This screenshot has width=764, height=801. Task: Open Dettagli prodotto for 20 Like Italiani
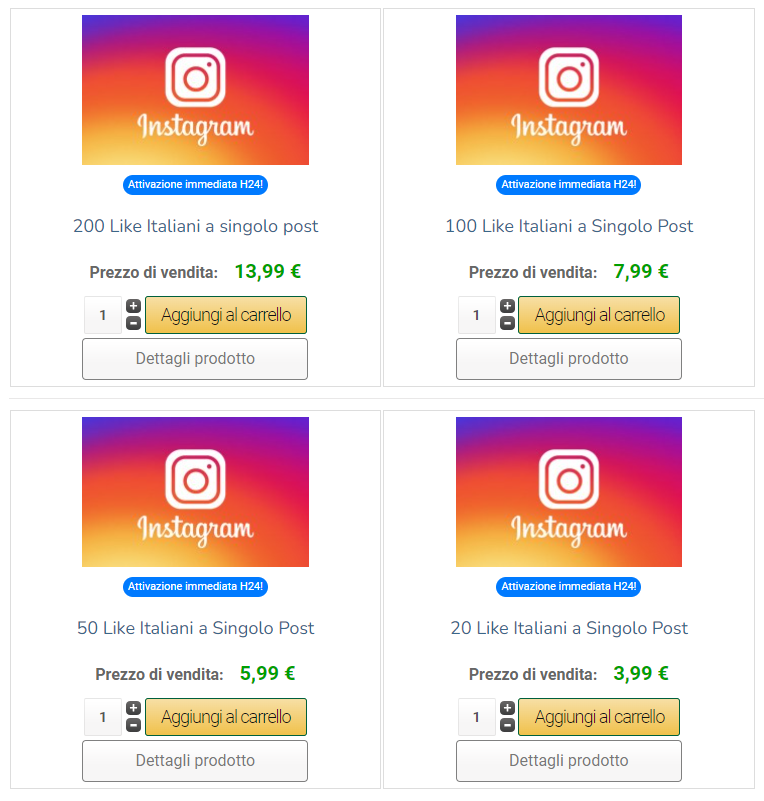pos(568,761)
